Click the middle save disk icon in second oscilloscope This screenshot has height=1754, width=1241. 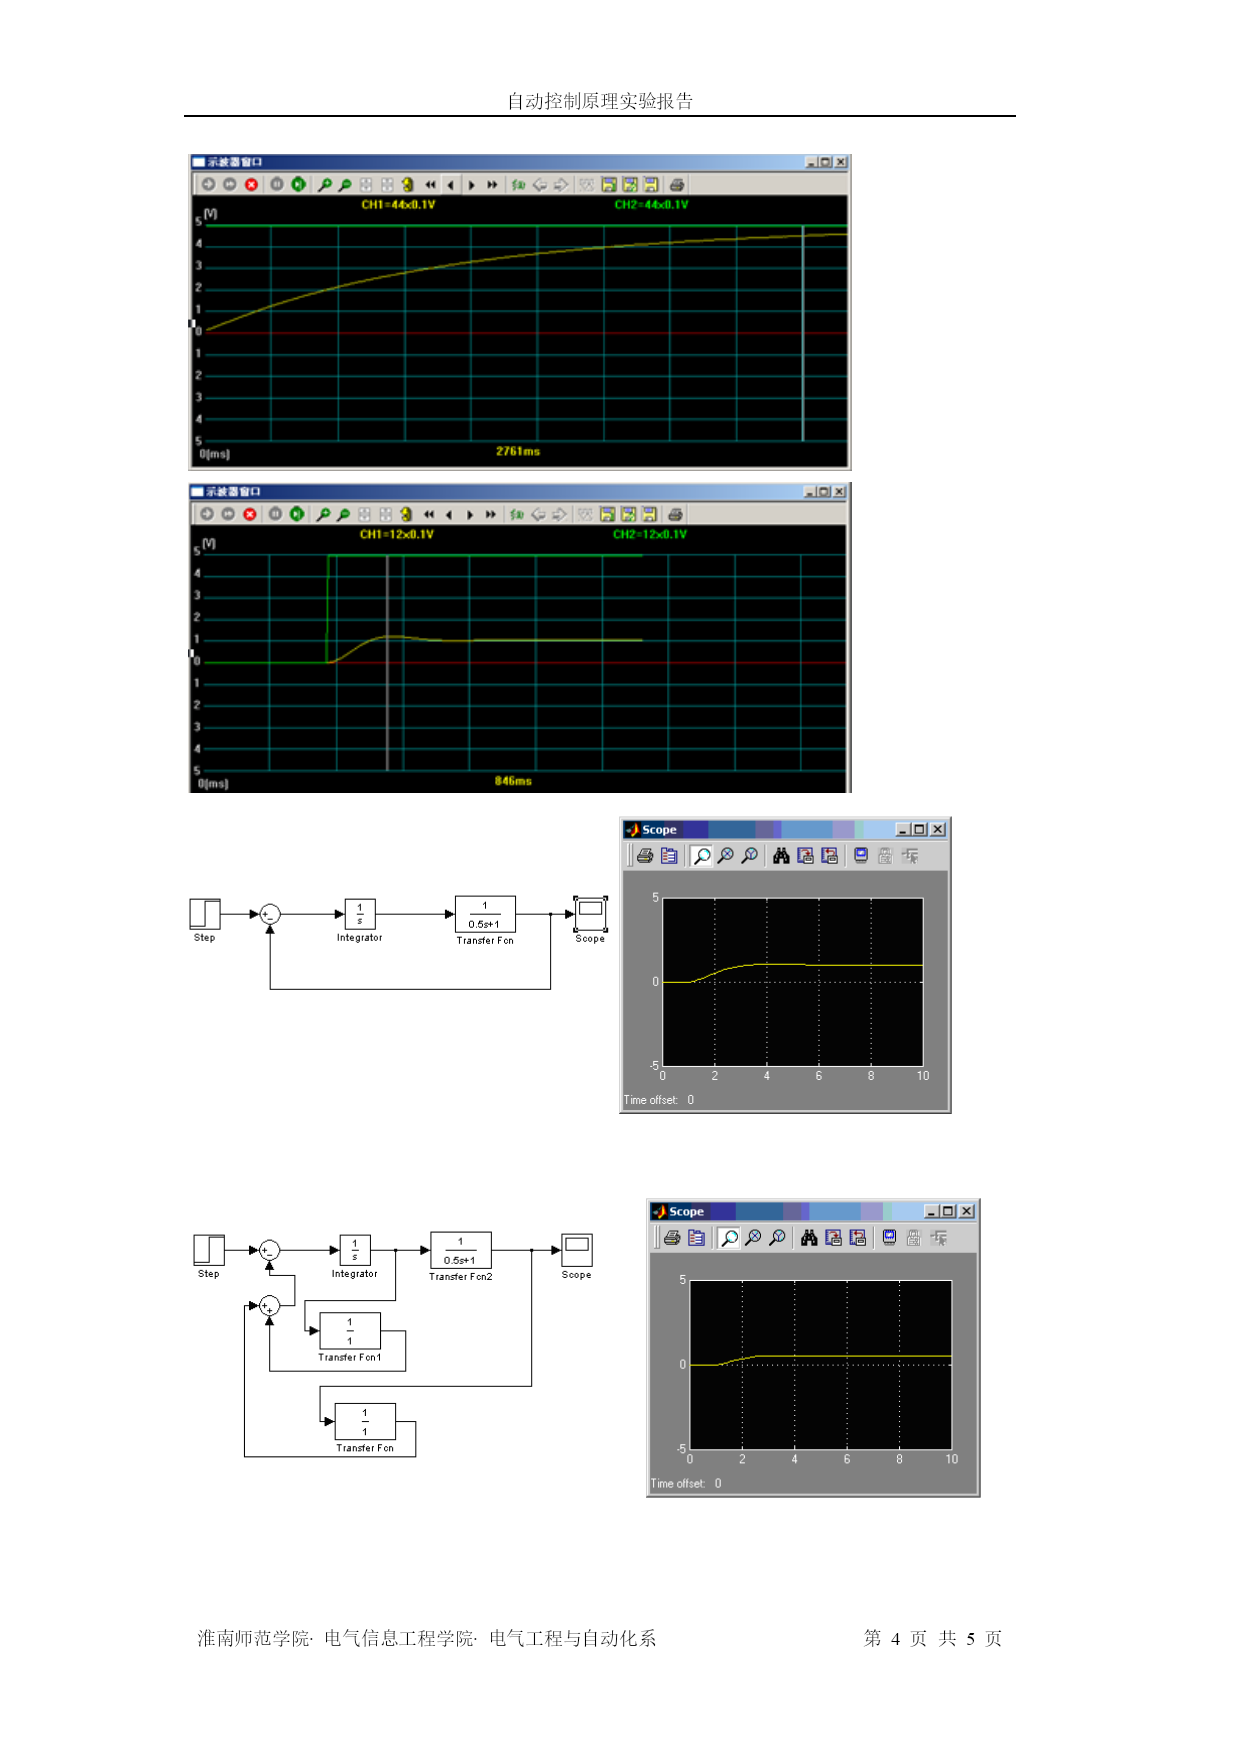[629, 515]
